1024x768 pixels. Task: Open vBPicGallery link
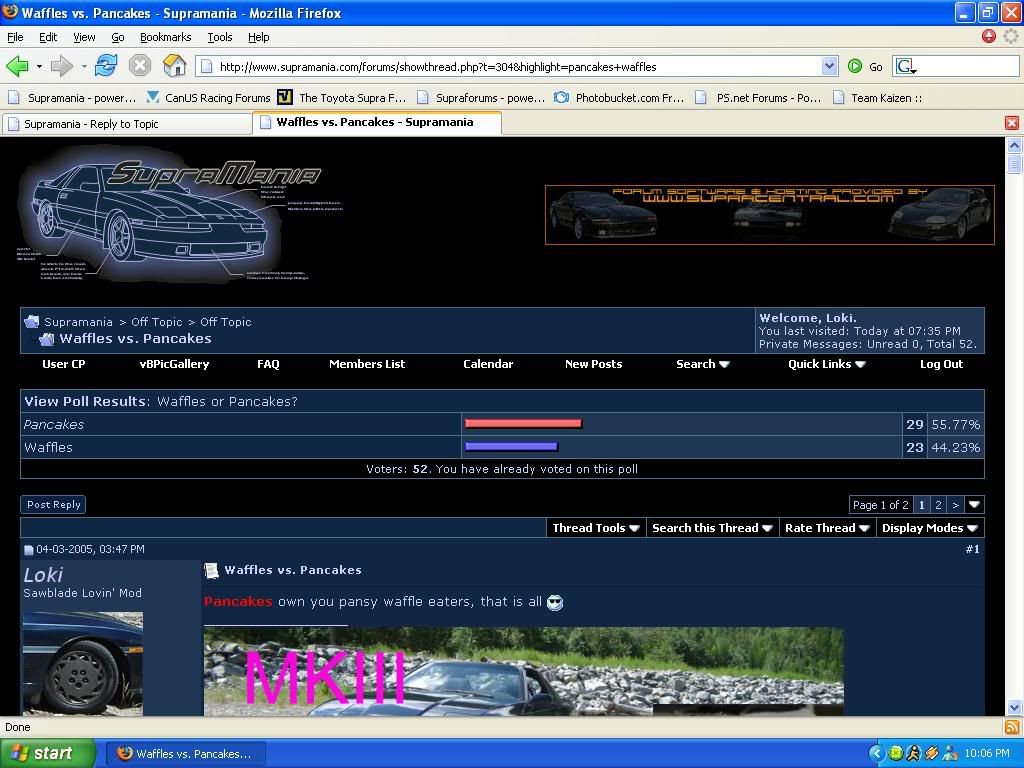[x=174, y=364]
